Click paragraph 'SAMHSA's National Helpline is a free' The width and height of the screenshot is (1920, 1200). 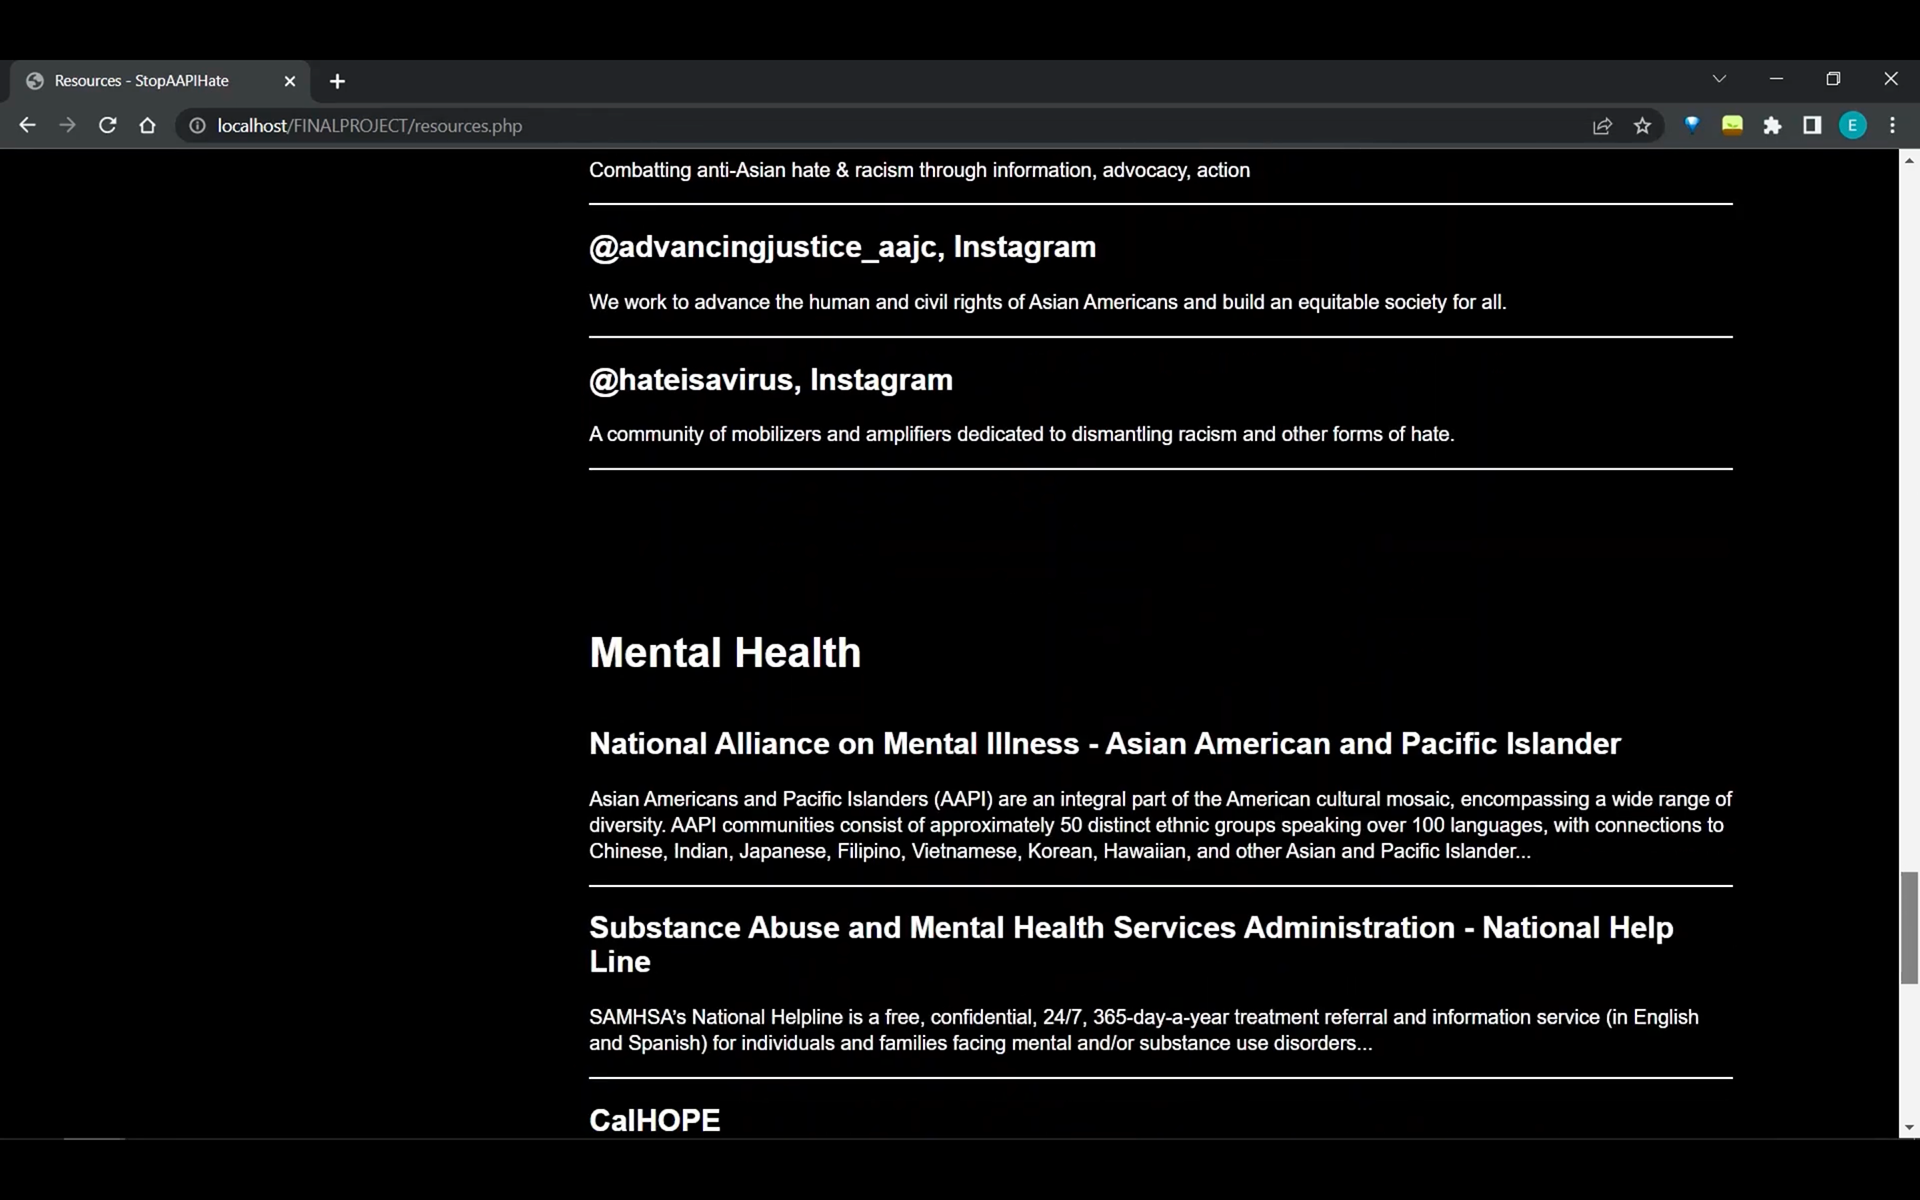[x=1143, y=1030]
